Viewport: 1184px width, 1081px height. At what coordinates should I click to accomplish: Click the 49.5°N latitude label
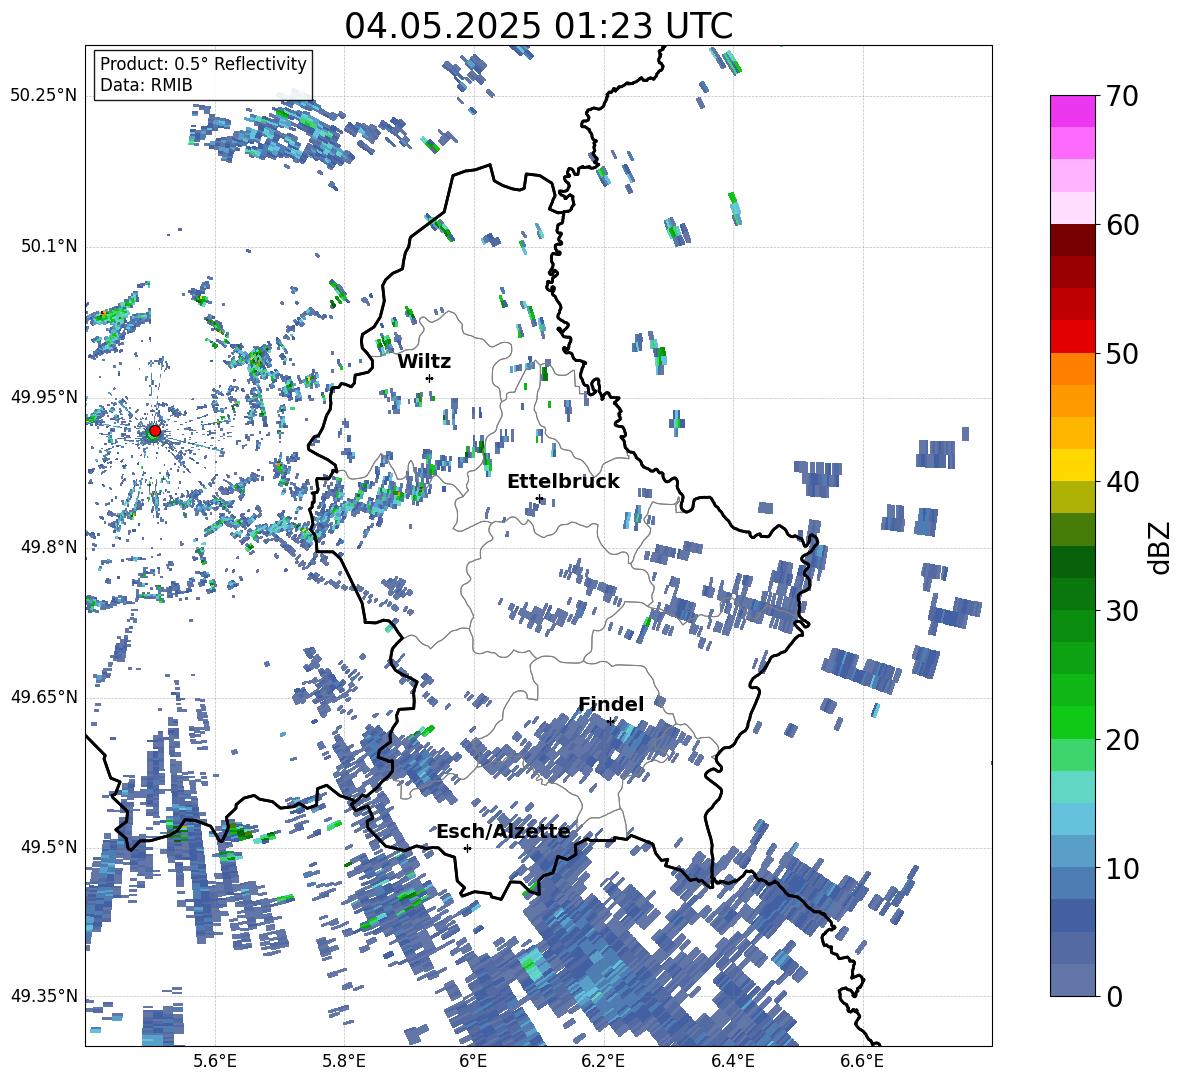coord(48,847)
